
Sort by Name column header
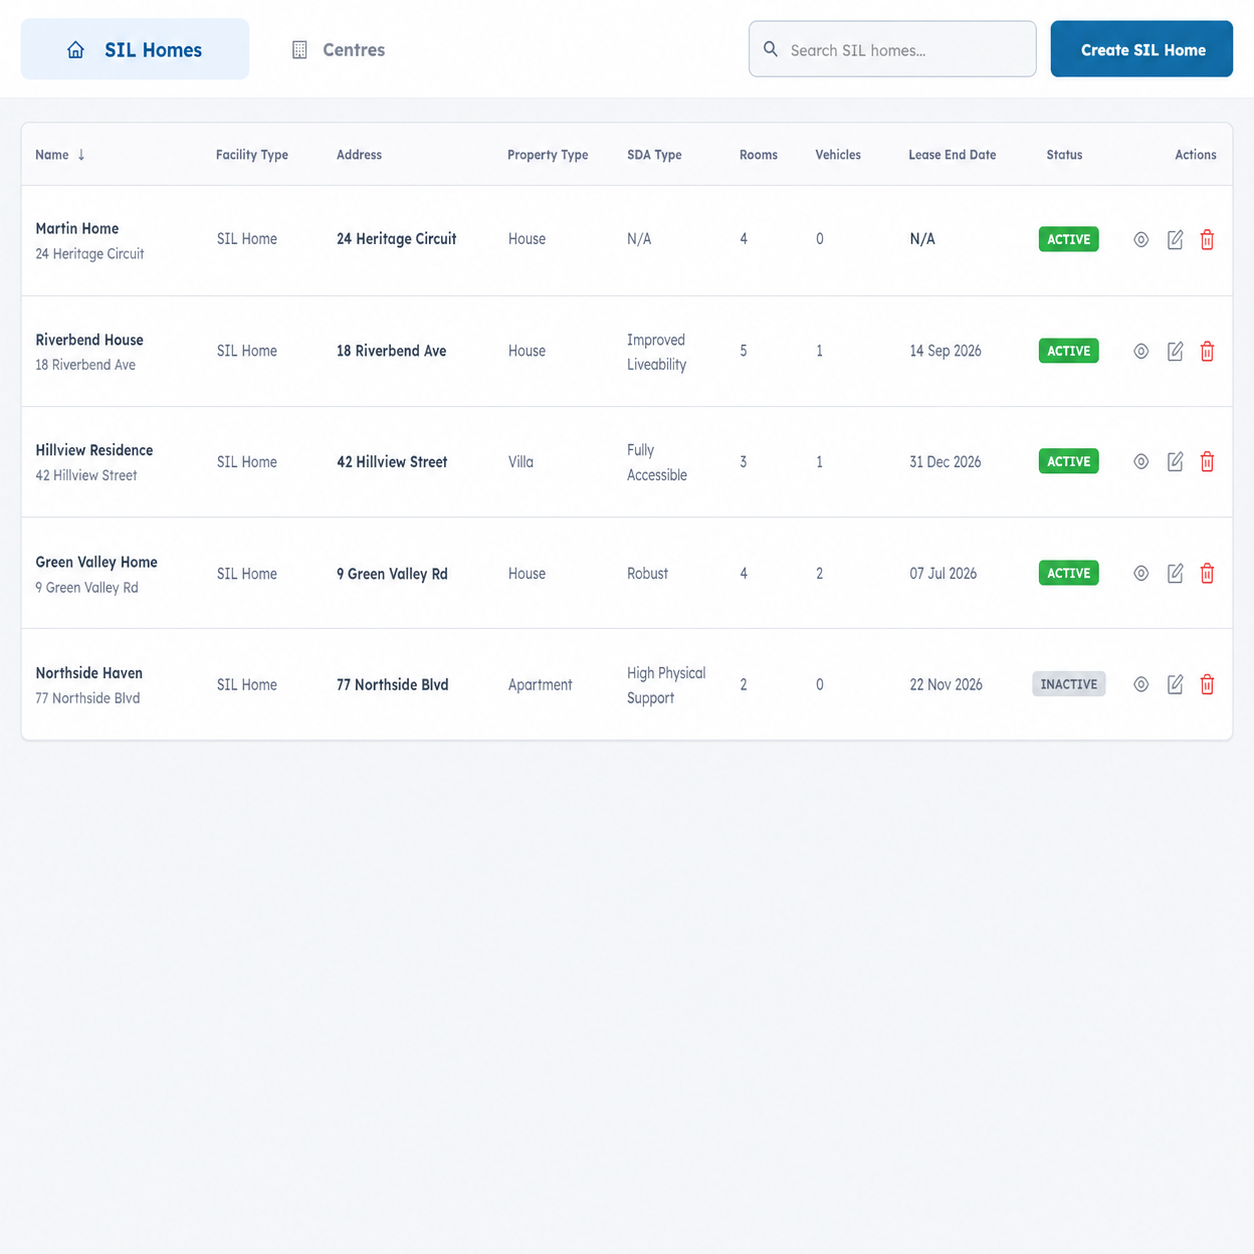click(x=60, y=155)
